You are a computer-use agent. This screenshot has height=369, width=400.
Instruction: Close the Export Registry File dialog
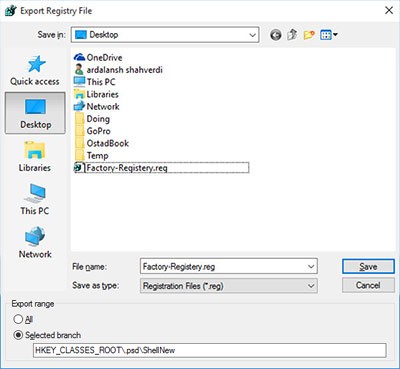coord(389,11)
